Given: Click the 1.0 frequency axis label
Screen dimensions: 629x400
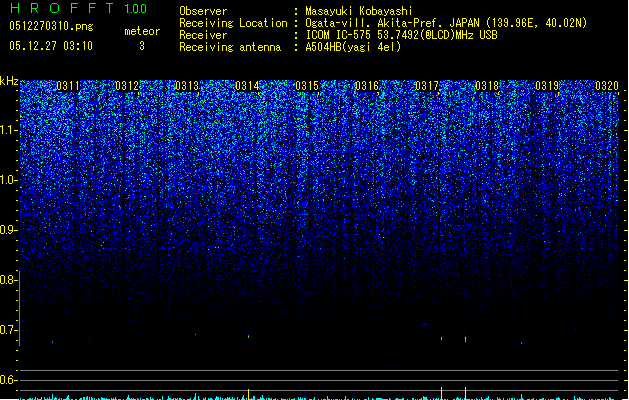Looking at the screenshot, I should [8, 180].
